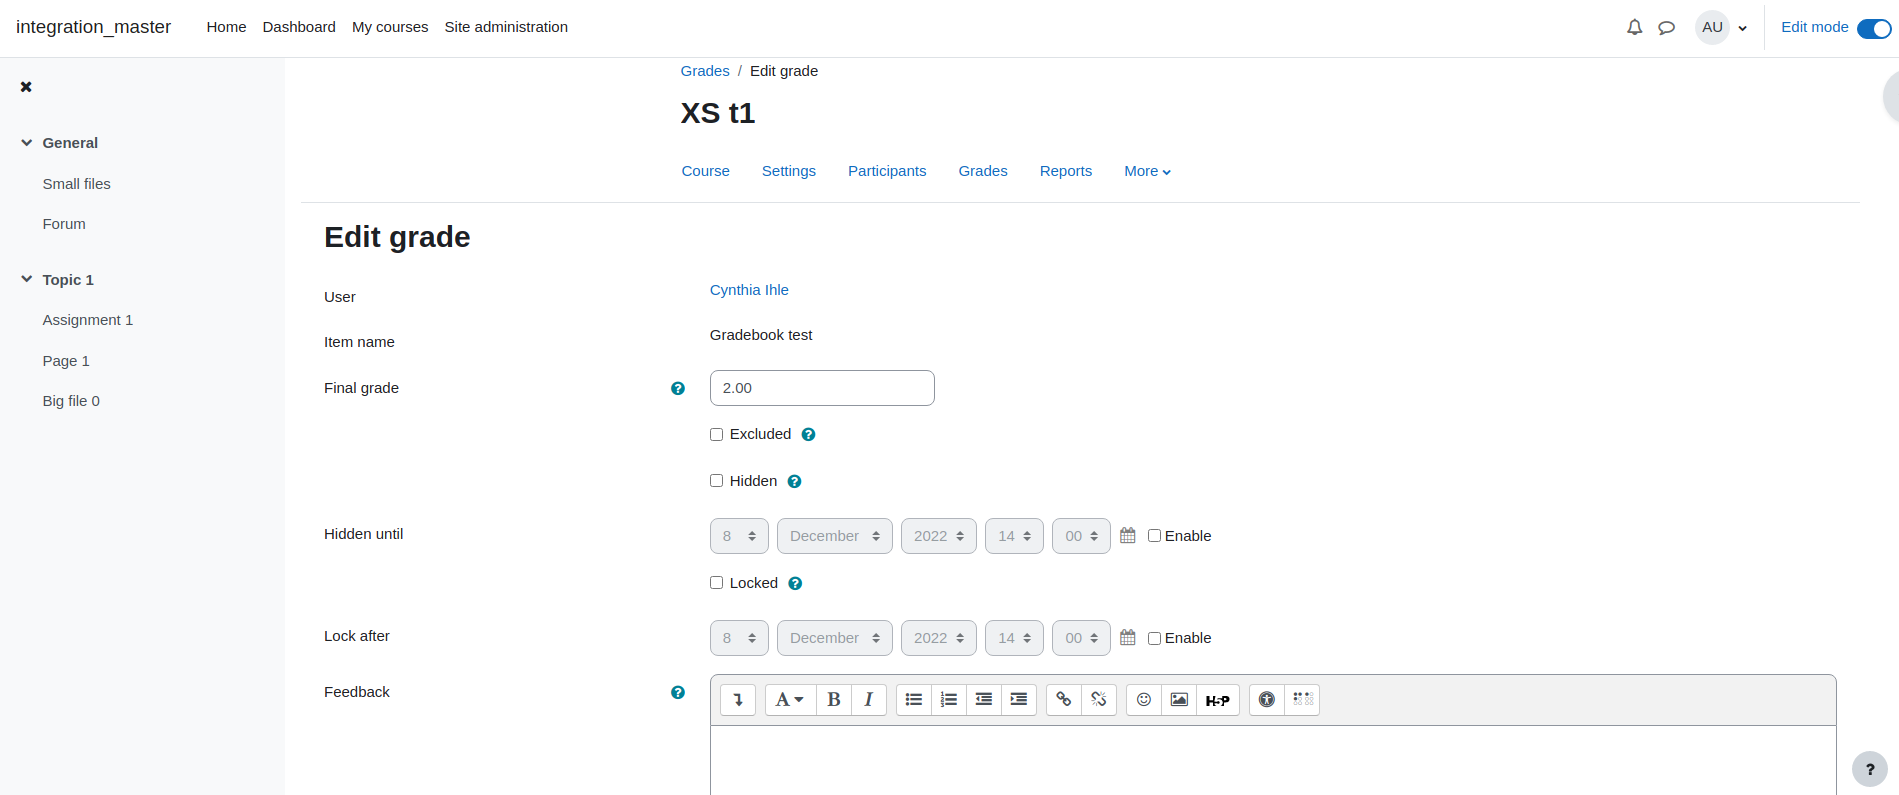Remove link with the unlink icon
The height and width of the screenshot is (795, 1899).
pos(1099,700)
